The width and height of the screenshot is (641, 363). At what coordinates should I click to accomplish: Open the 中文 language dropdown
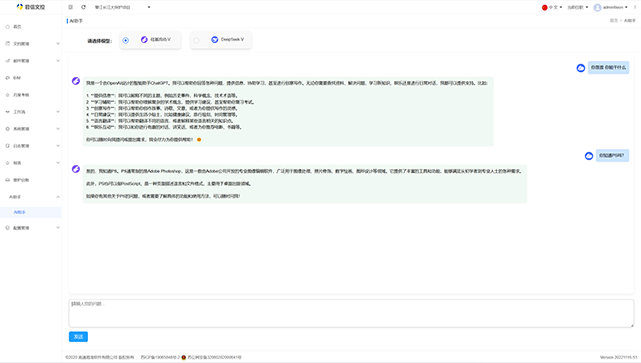coord(555,7)
